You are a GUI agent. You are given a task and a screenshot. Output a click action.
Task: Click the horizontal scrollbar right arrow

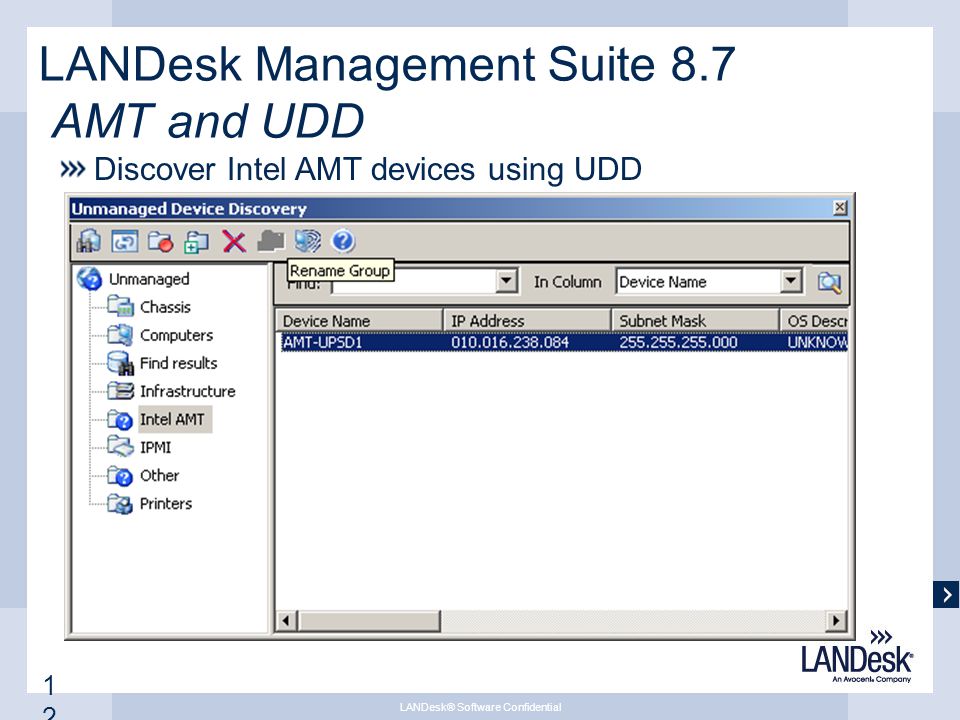(x=836, y=621)
